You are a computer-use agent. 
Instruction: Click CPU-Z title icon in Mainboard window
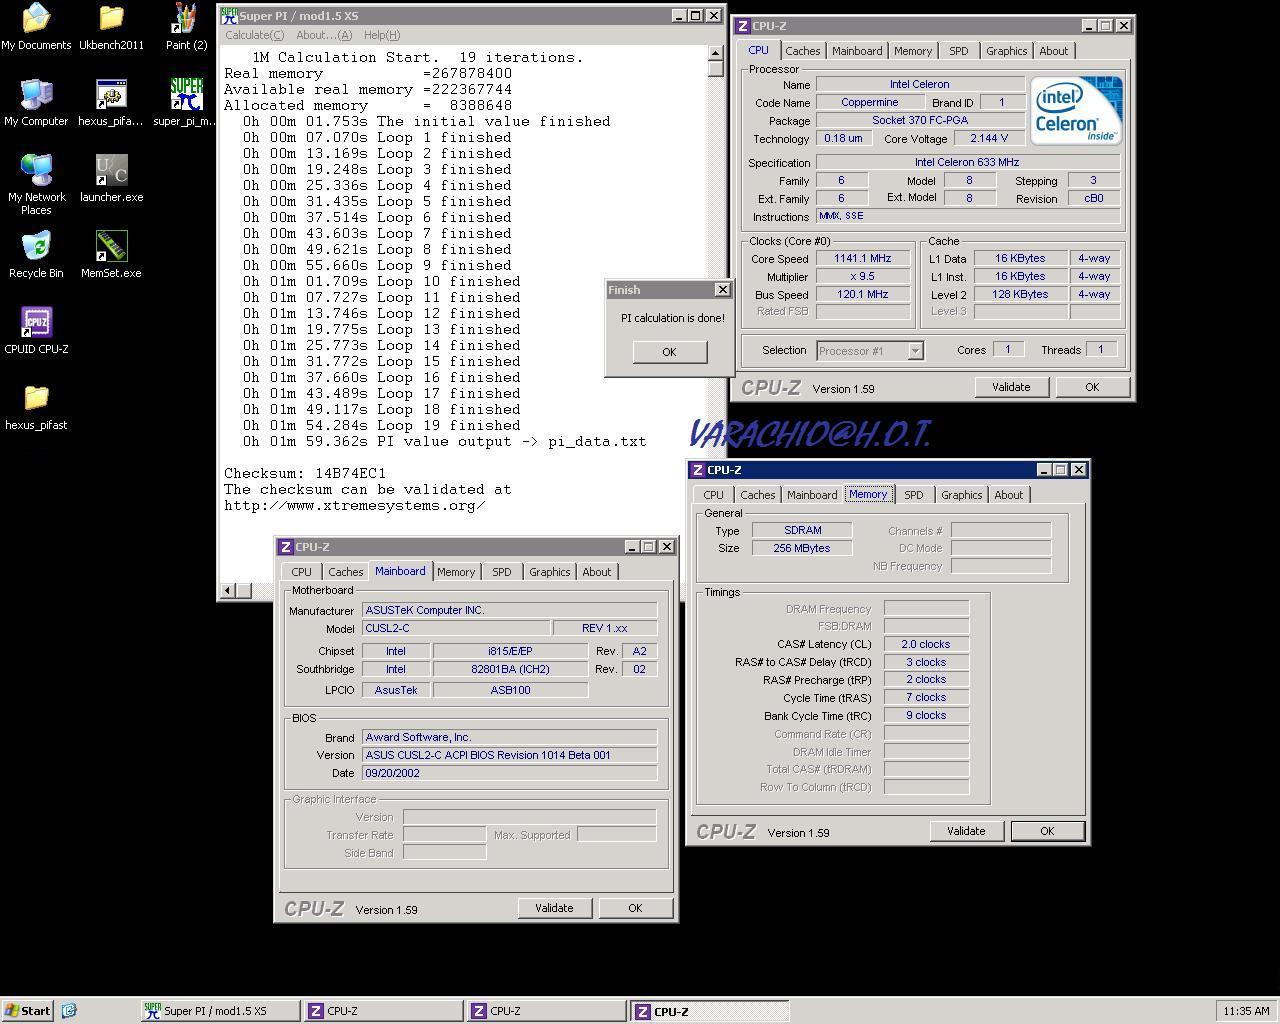[285, 547]
